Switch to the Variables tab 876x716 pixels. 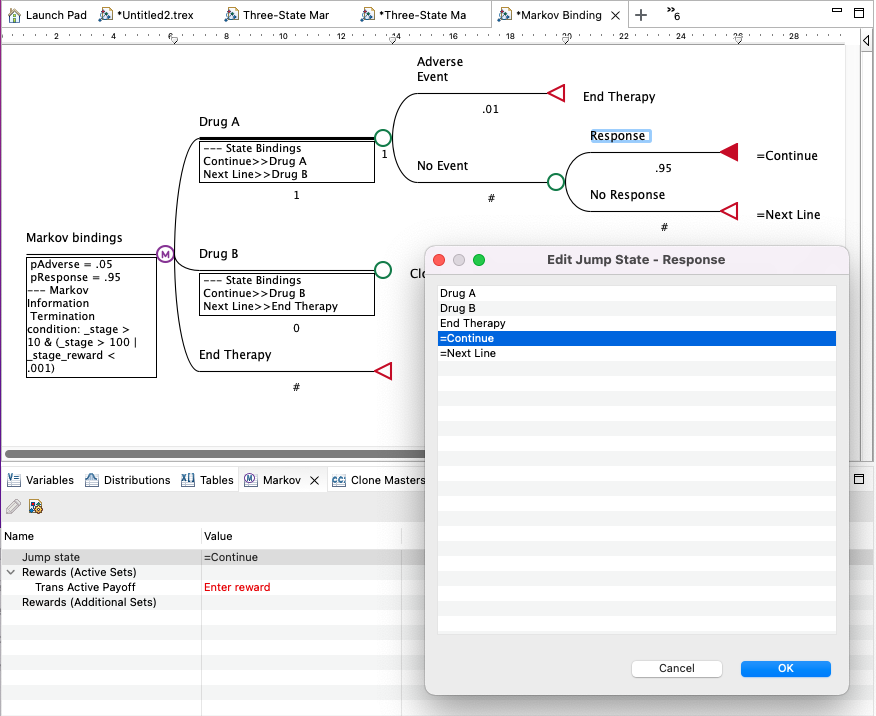point(41,480)
